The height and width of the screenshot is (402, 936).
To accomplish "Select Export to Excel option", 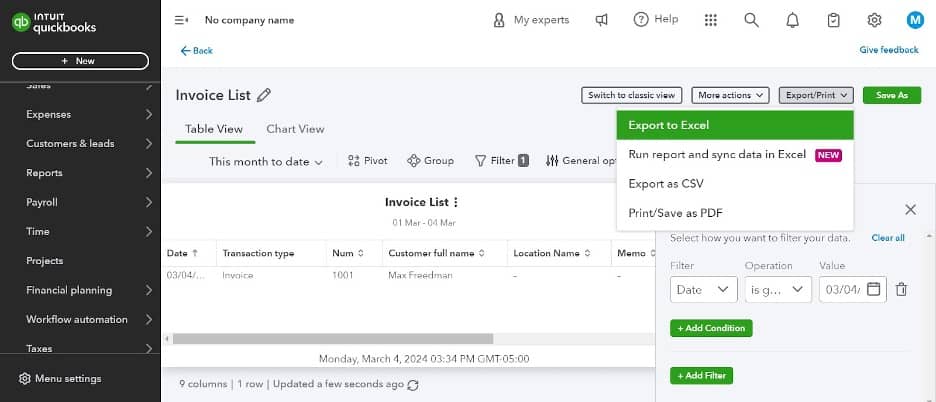I will [x=735, y=125].
